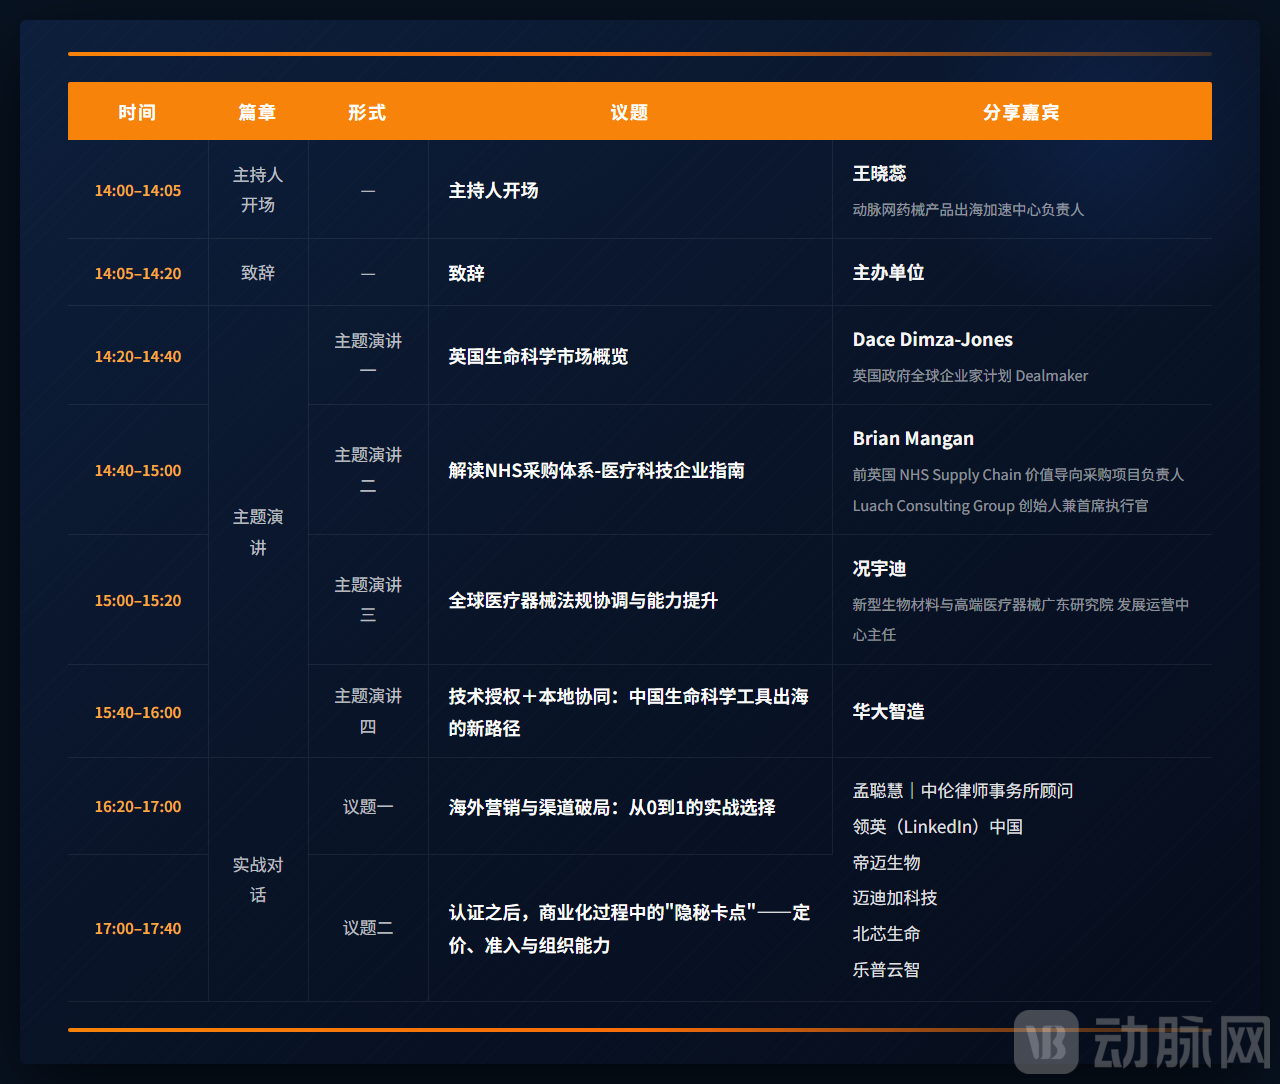
Task: Click the speaker name Brian Mangan
Action: pyautogui.click(x=913, y=438)
